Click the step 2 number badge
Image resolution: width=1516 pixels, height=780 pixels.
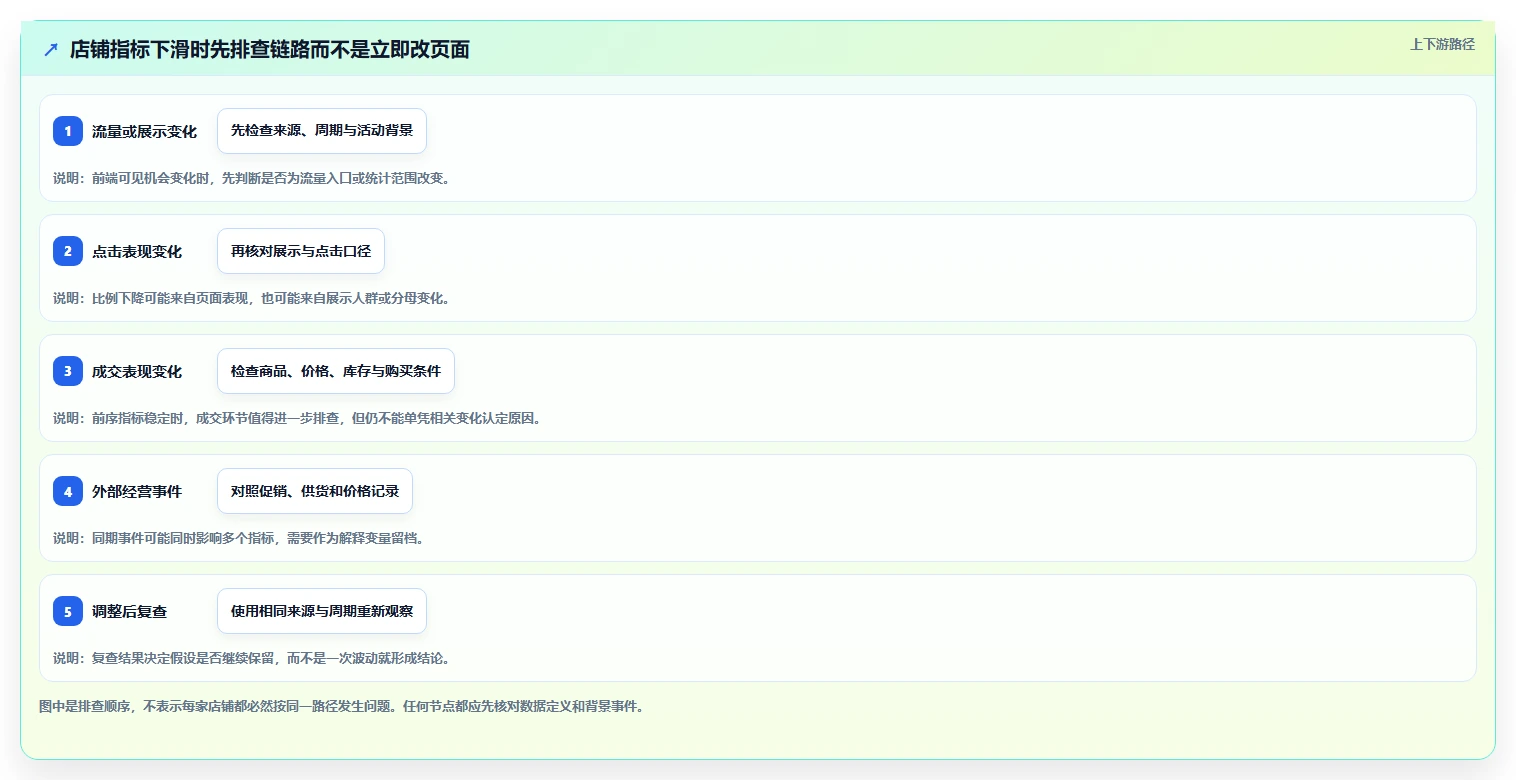(68, 251)
